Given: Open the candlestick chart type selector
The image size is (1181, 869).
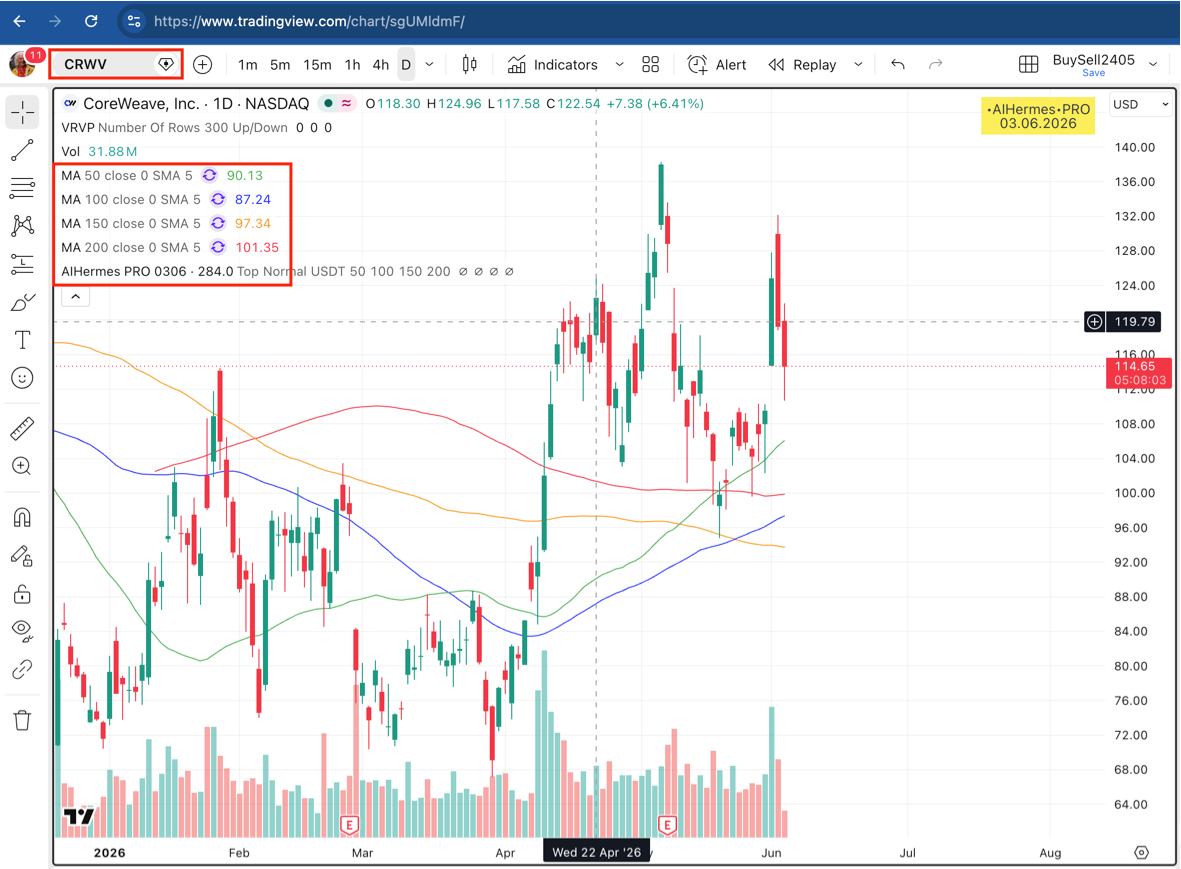Looking at the screenshot, I should tap(469, 65).
